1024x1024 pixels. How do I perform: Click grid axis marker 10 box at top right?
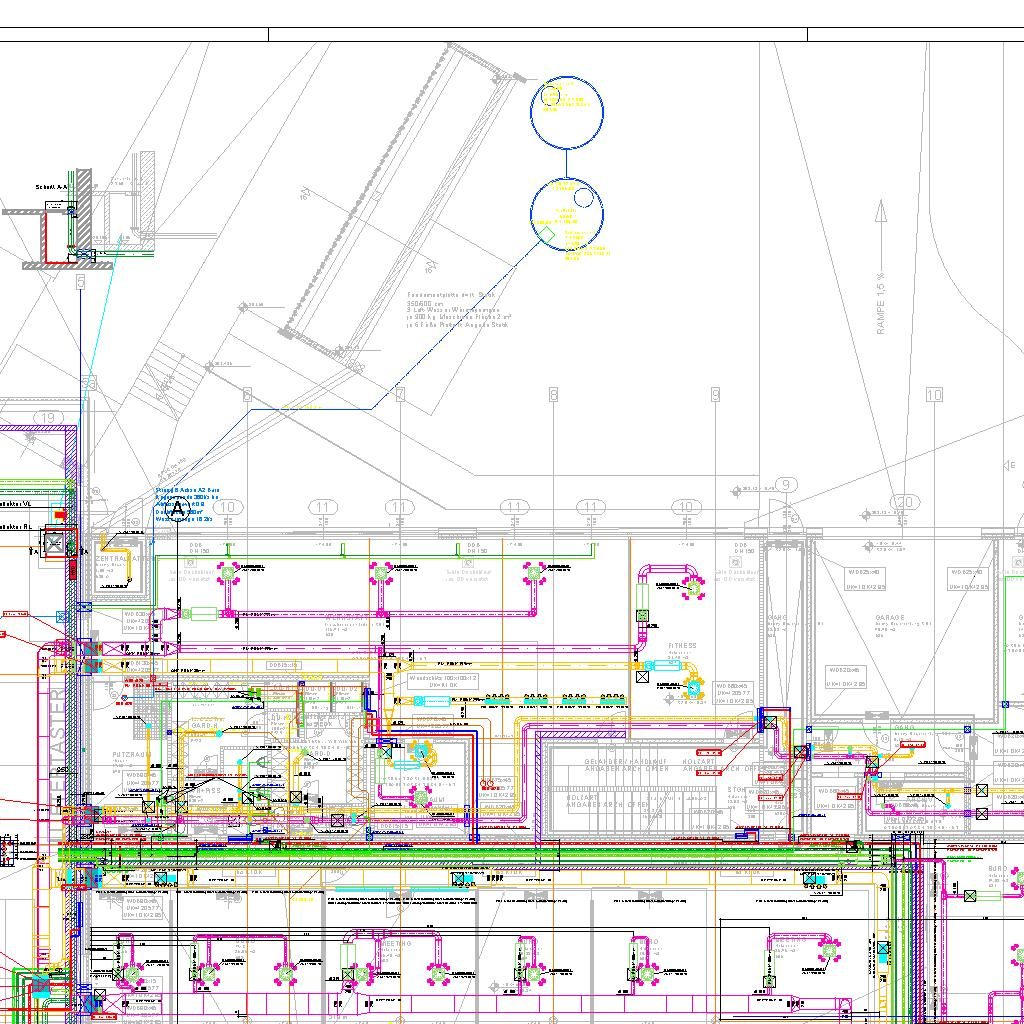coord(934,395)
